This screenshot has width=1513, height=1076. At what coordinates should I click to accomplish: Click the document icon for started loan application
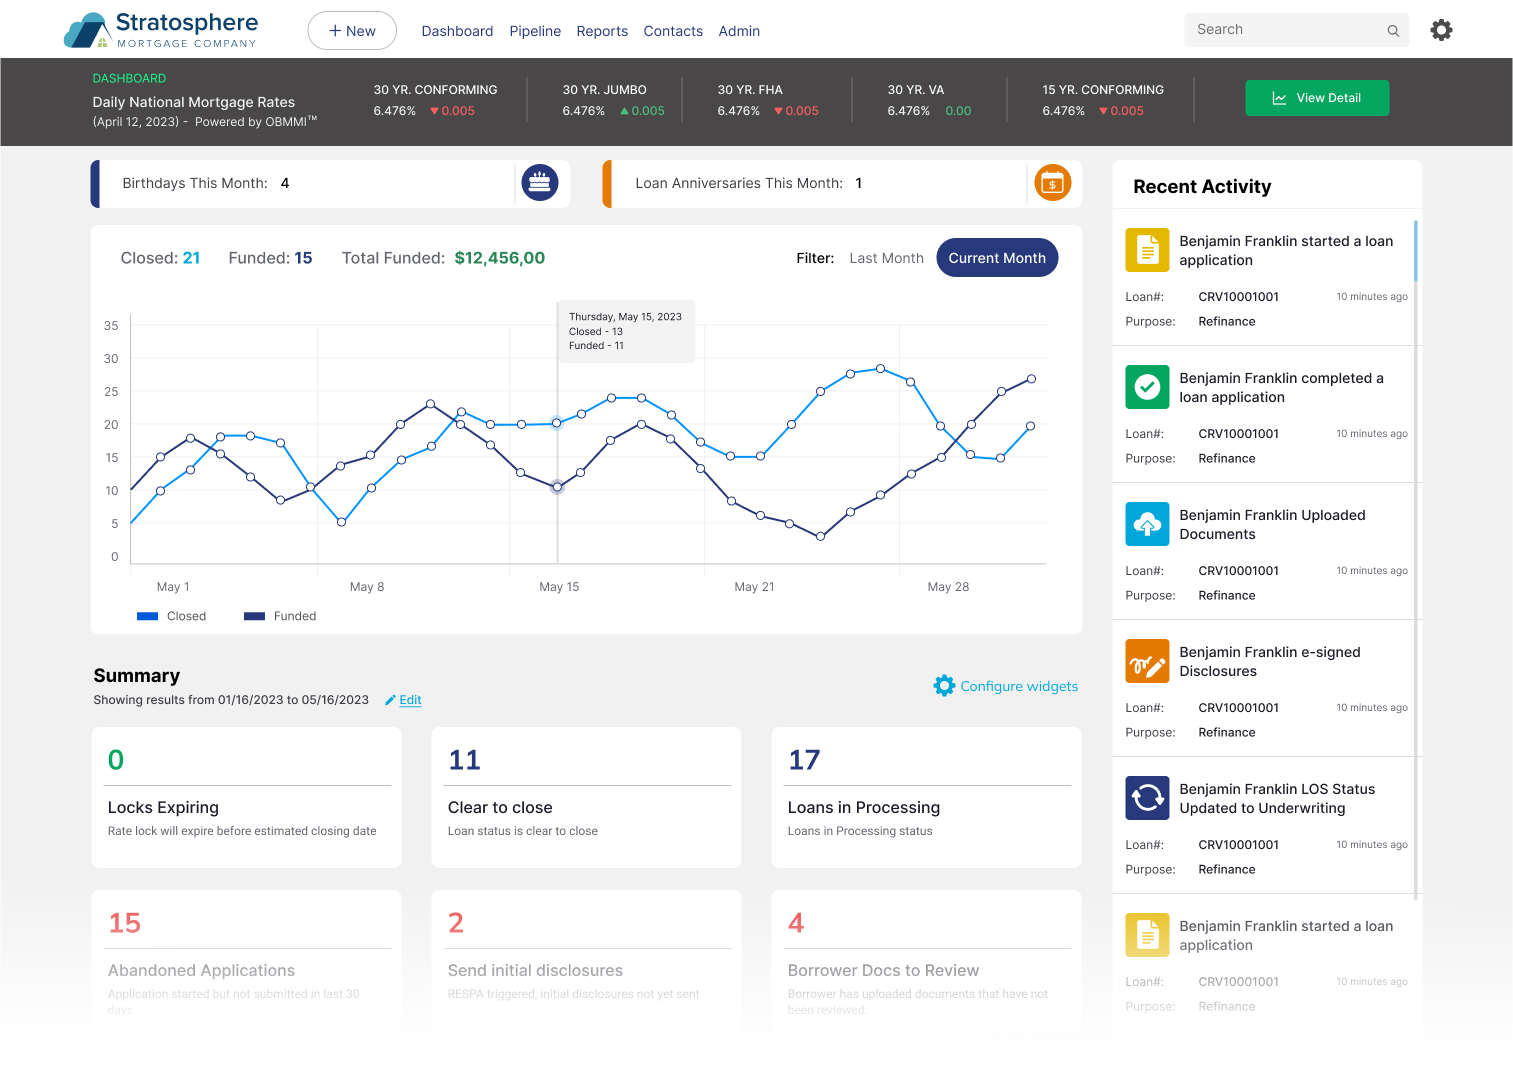click(x=1147, y=250)
